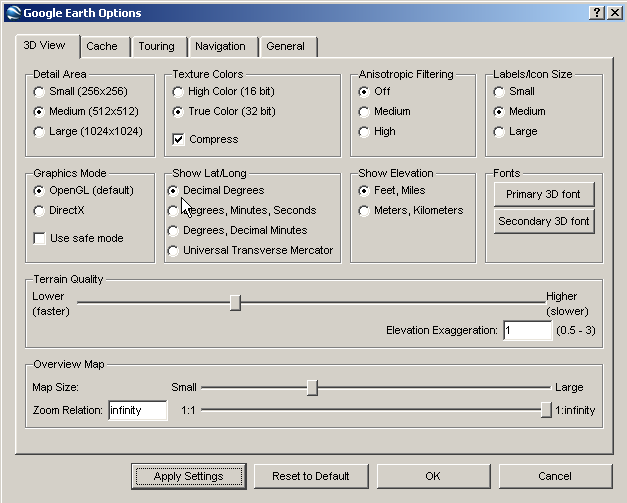Click the Primary 3D font button

[x=544, y=194]
